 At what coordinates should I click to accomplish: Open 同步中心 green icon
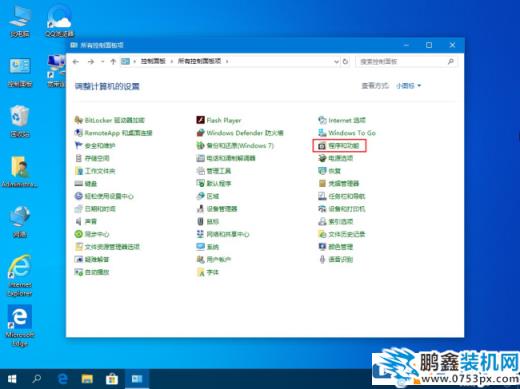79,234
